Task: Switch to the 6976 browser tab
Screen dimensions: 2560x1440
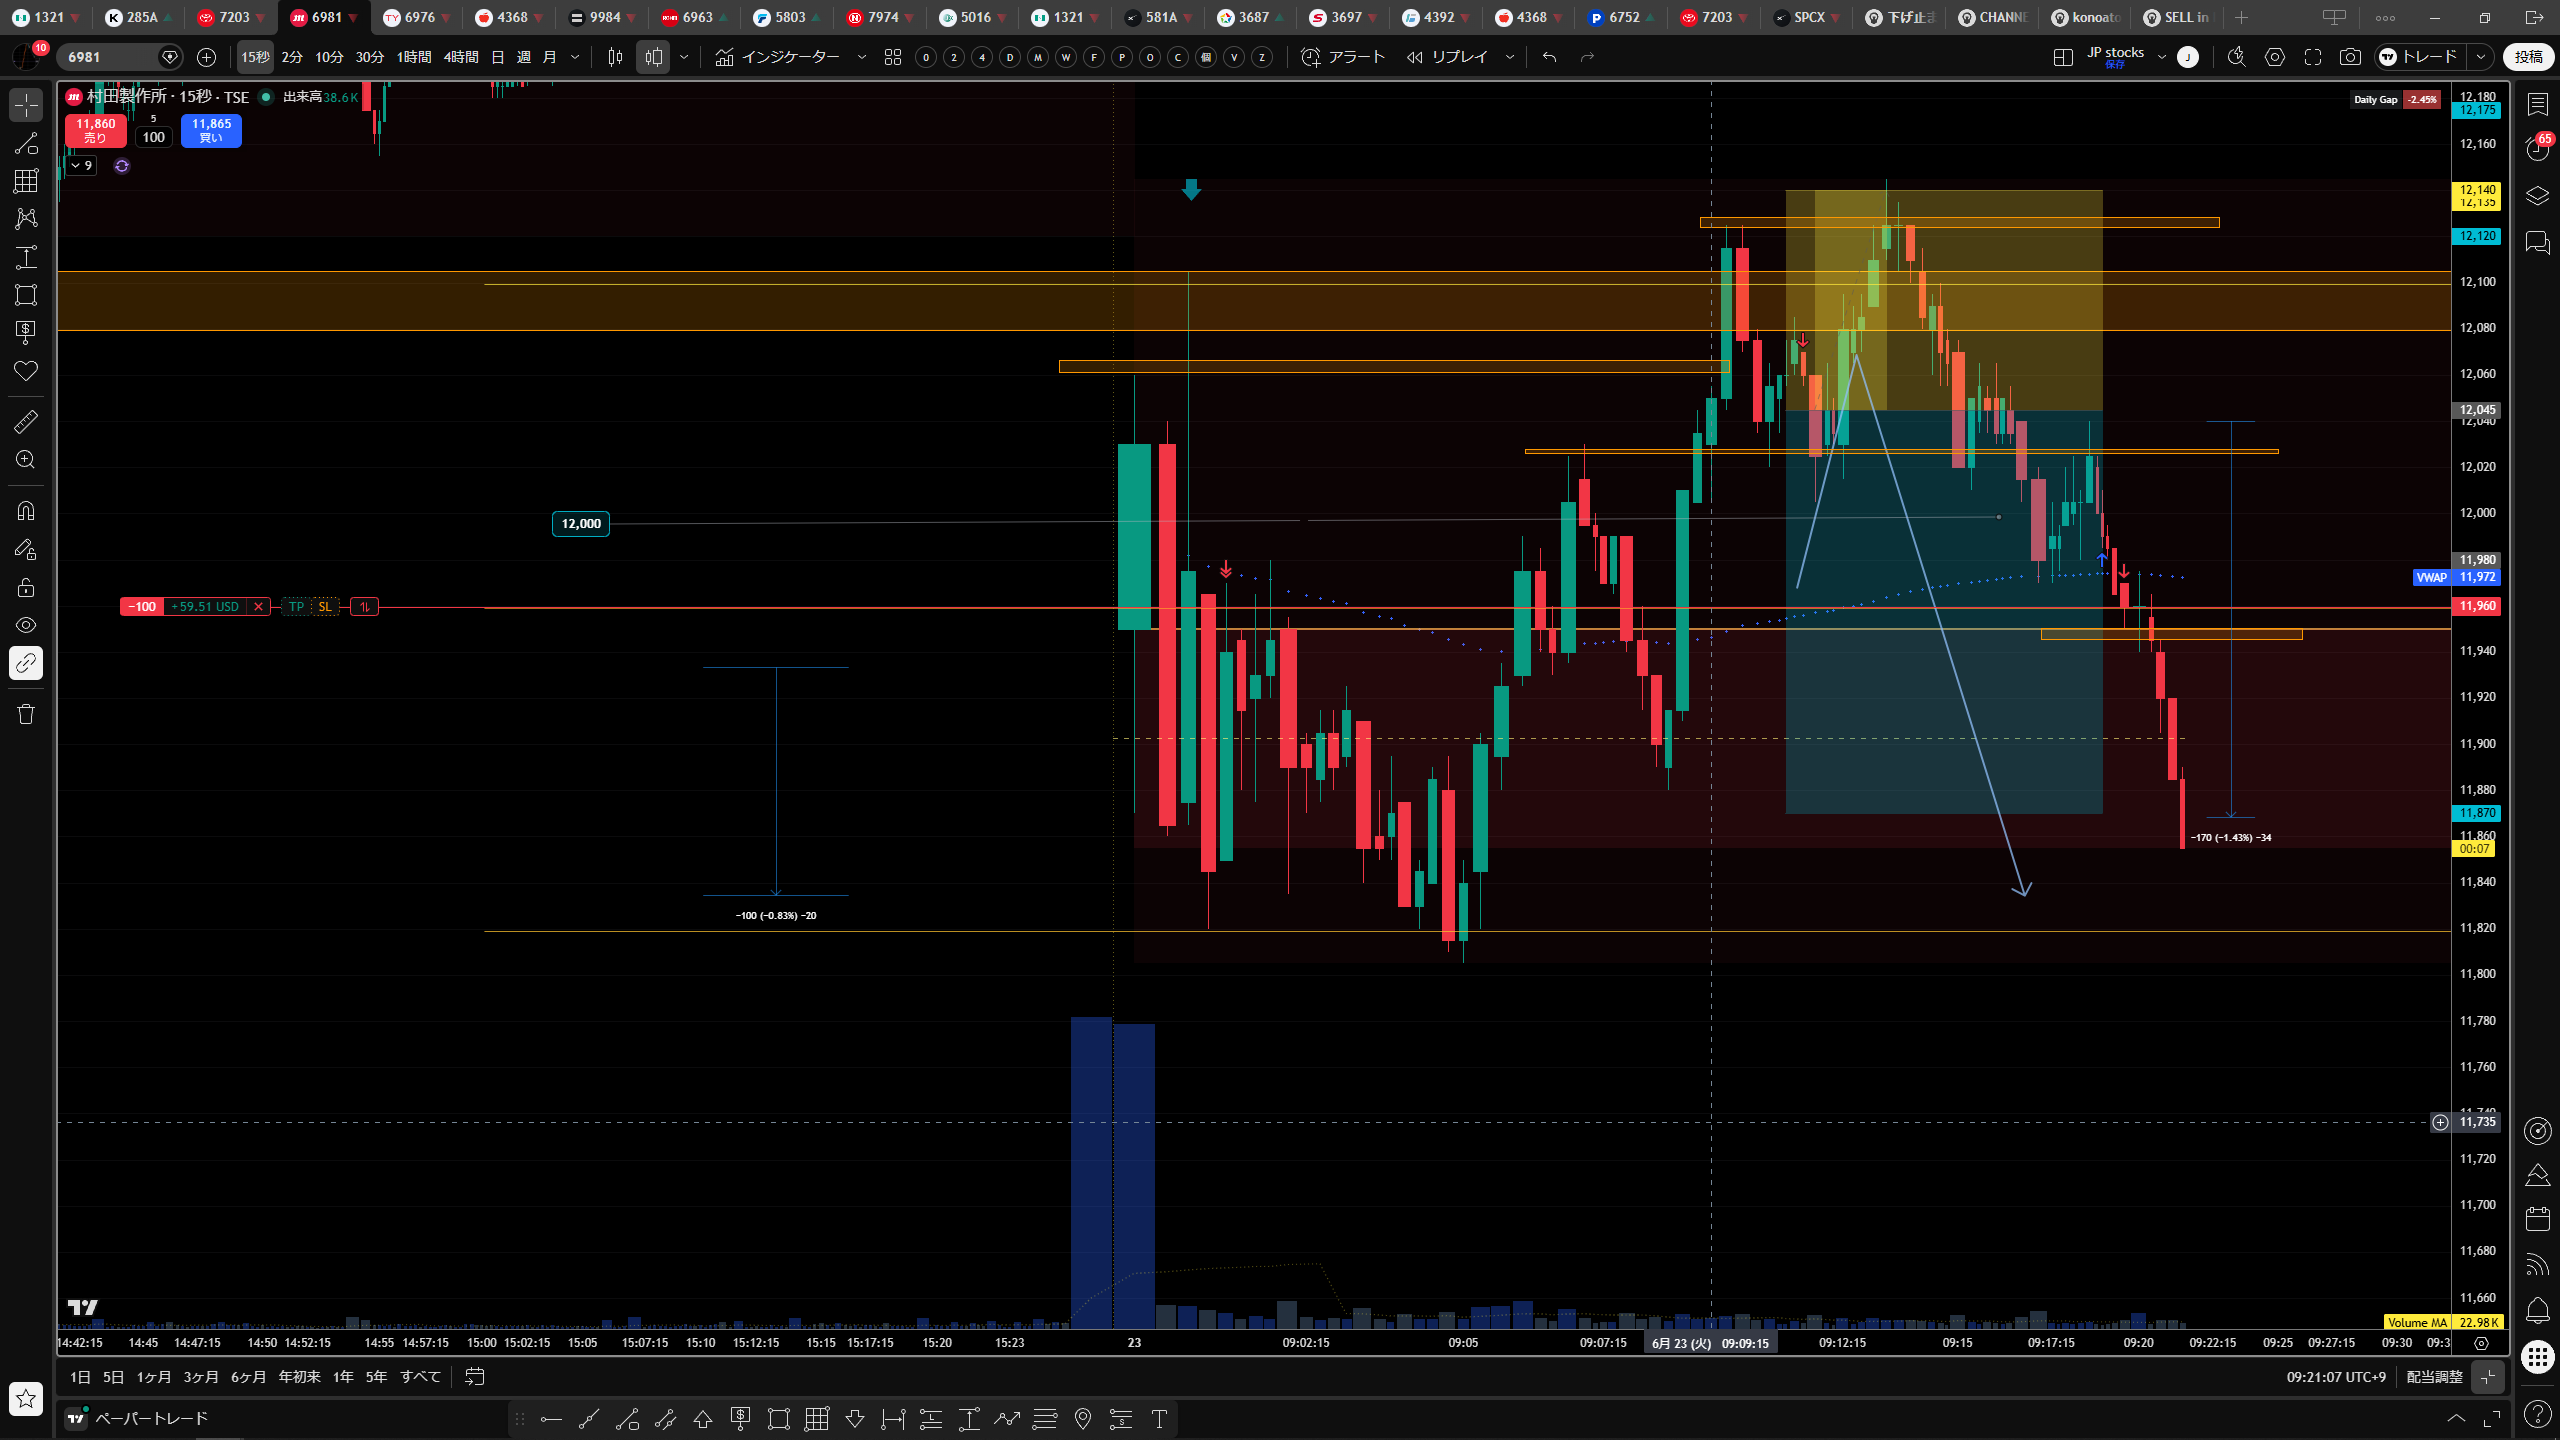Action: pyautogui.click(x=417, y=17)
